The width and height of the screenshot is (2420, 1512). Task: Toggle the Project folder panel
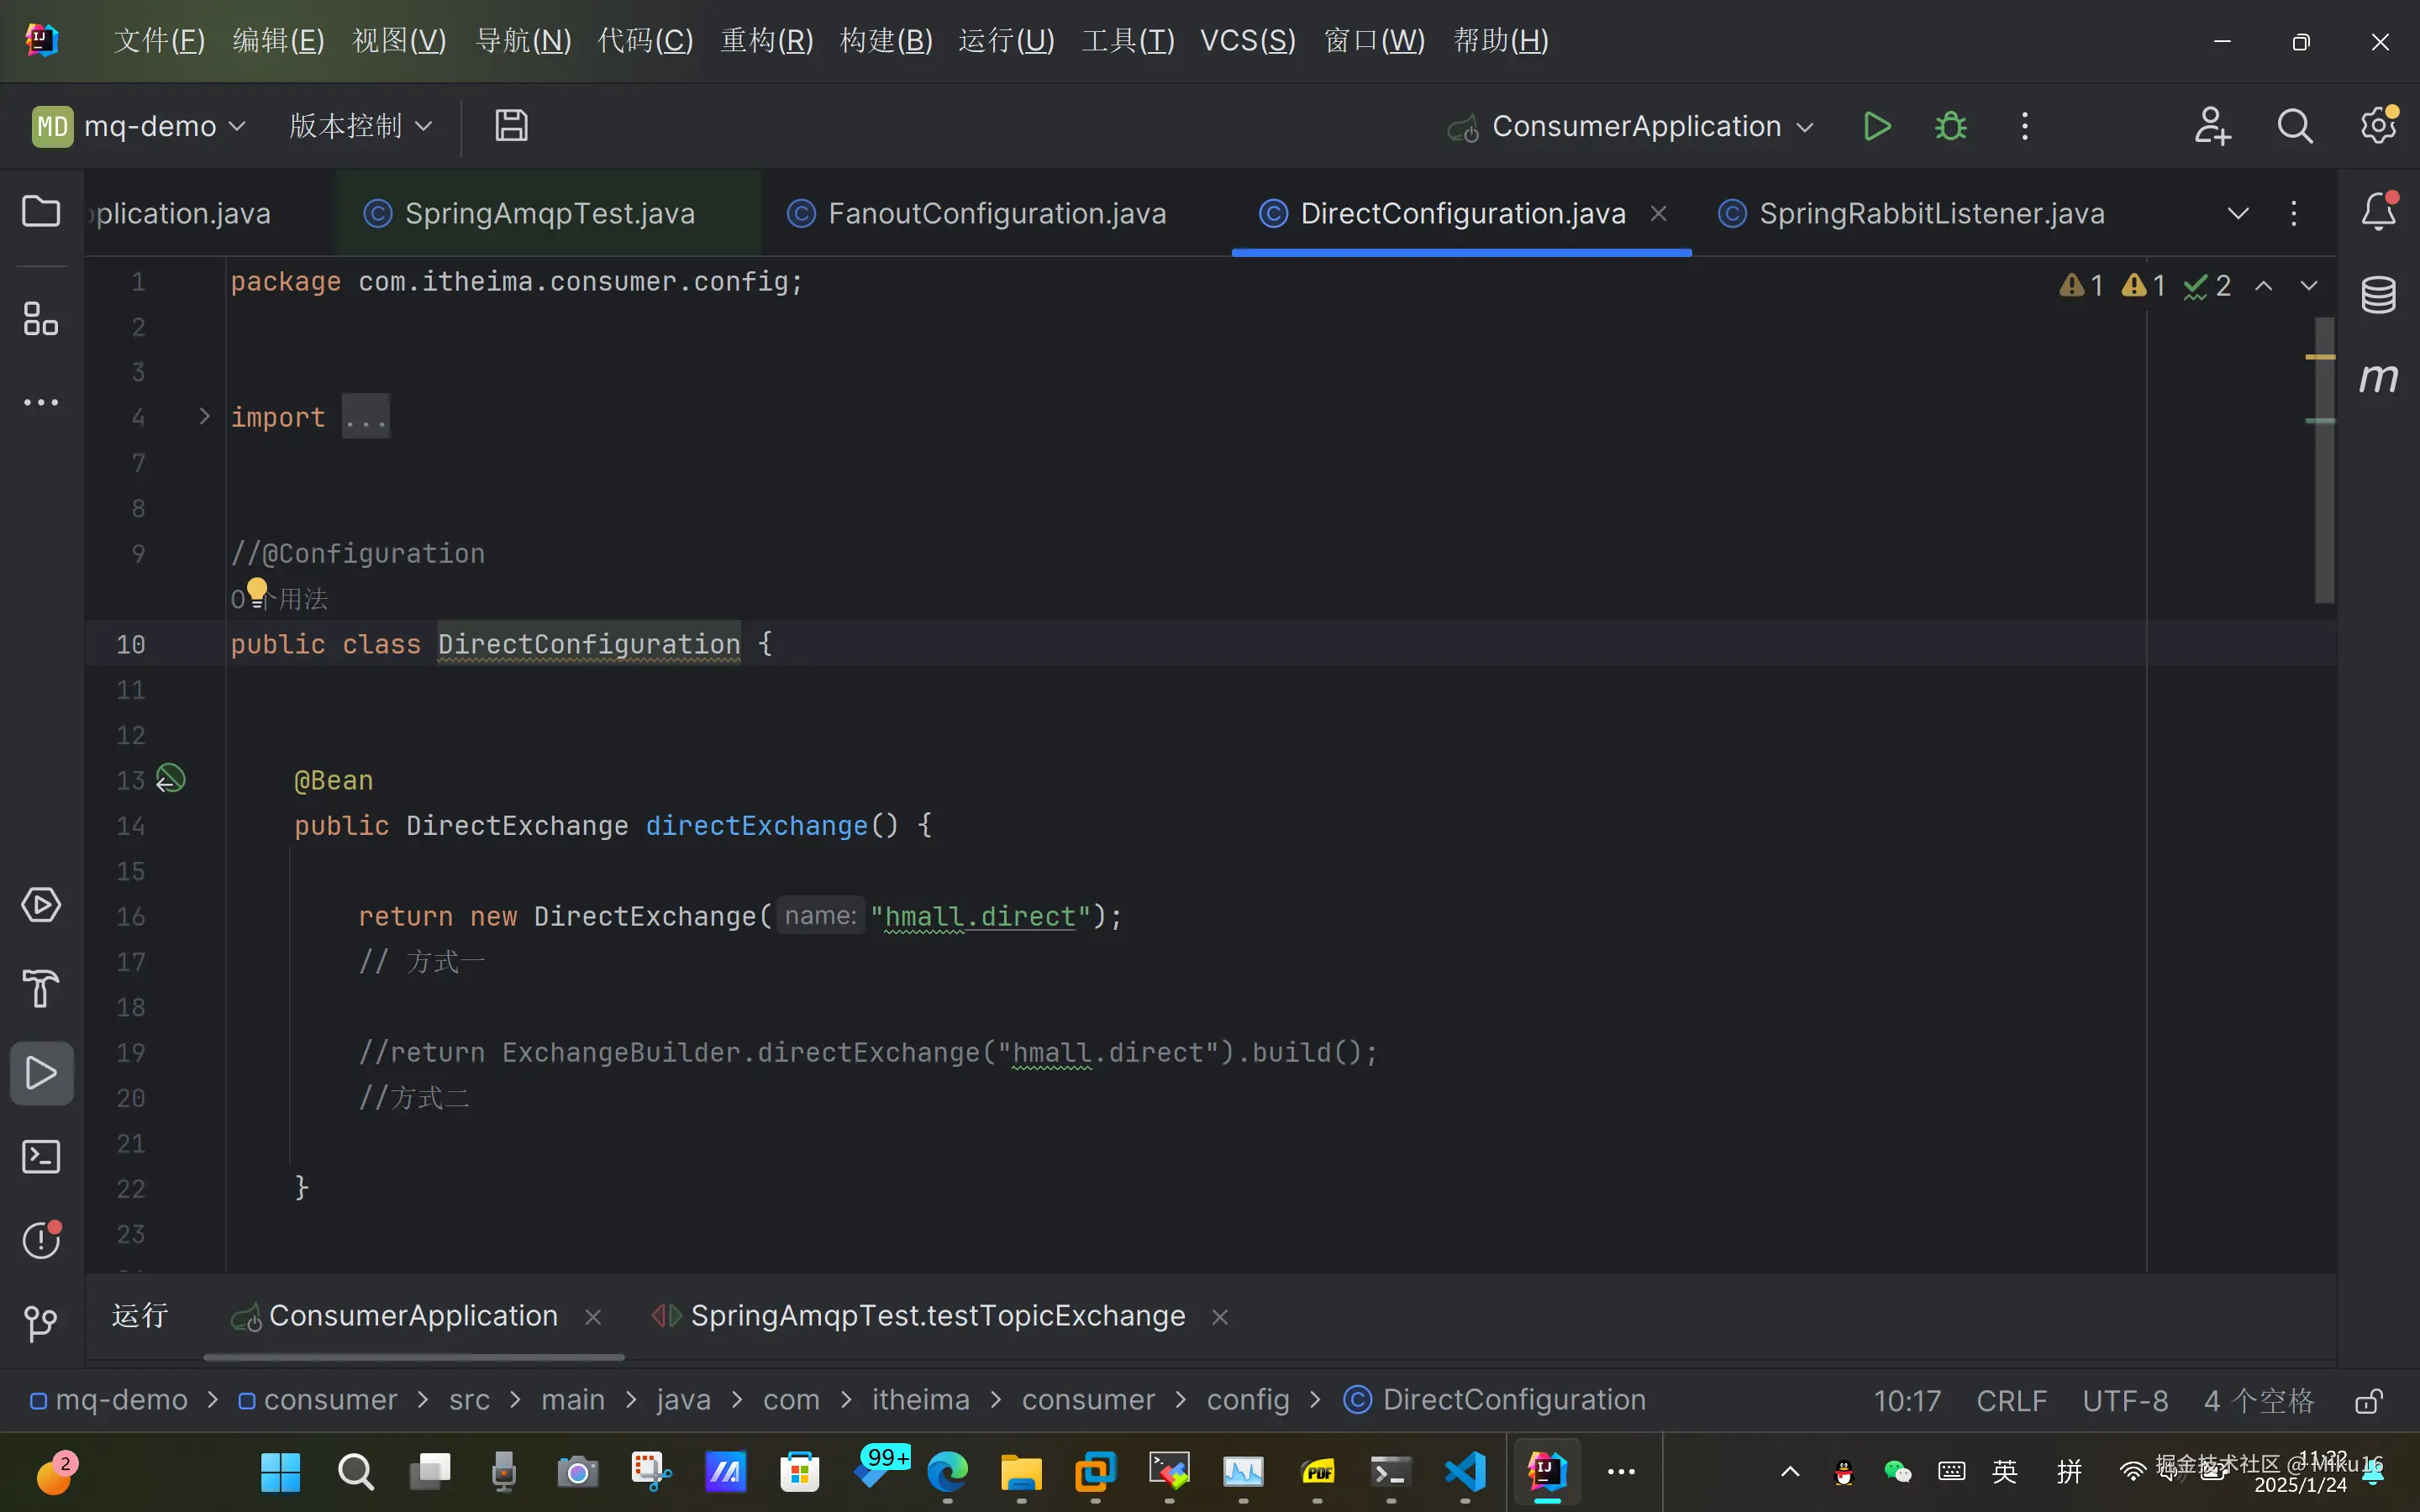pos(41,212)
